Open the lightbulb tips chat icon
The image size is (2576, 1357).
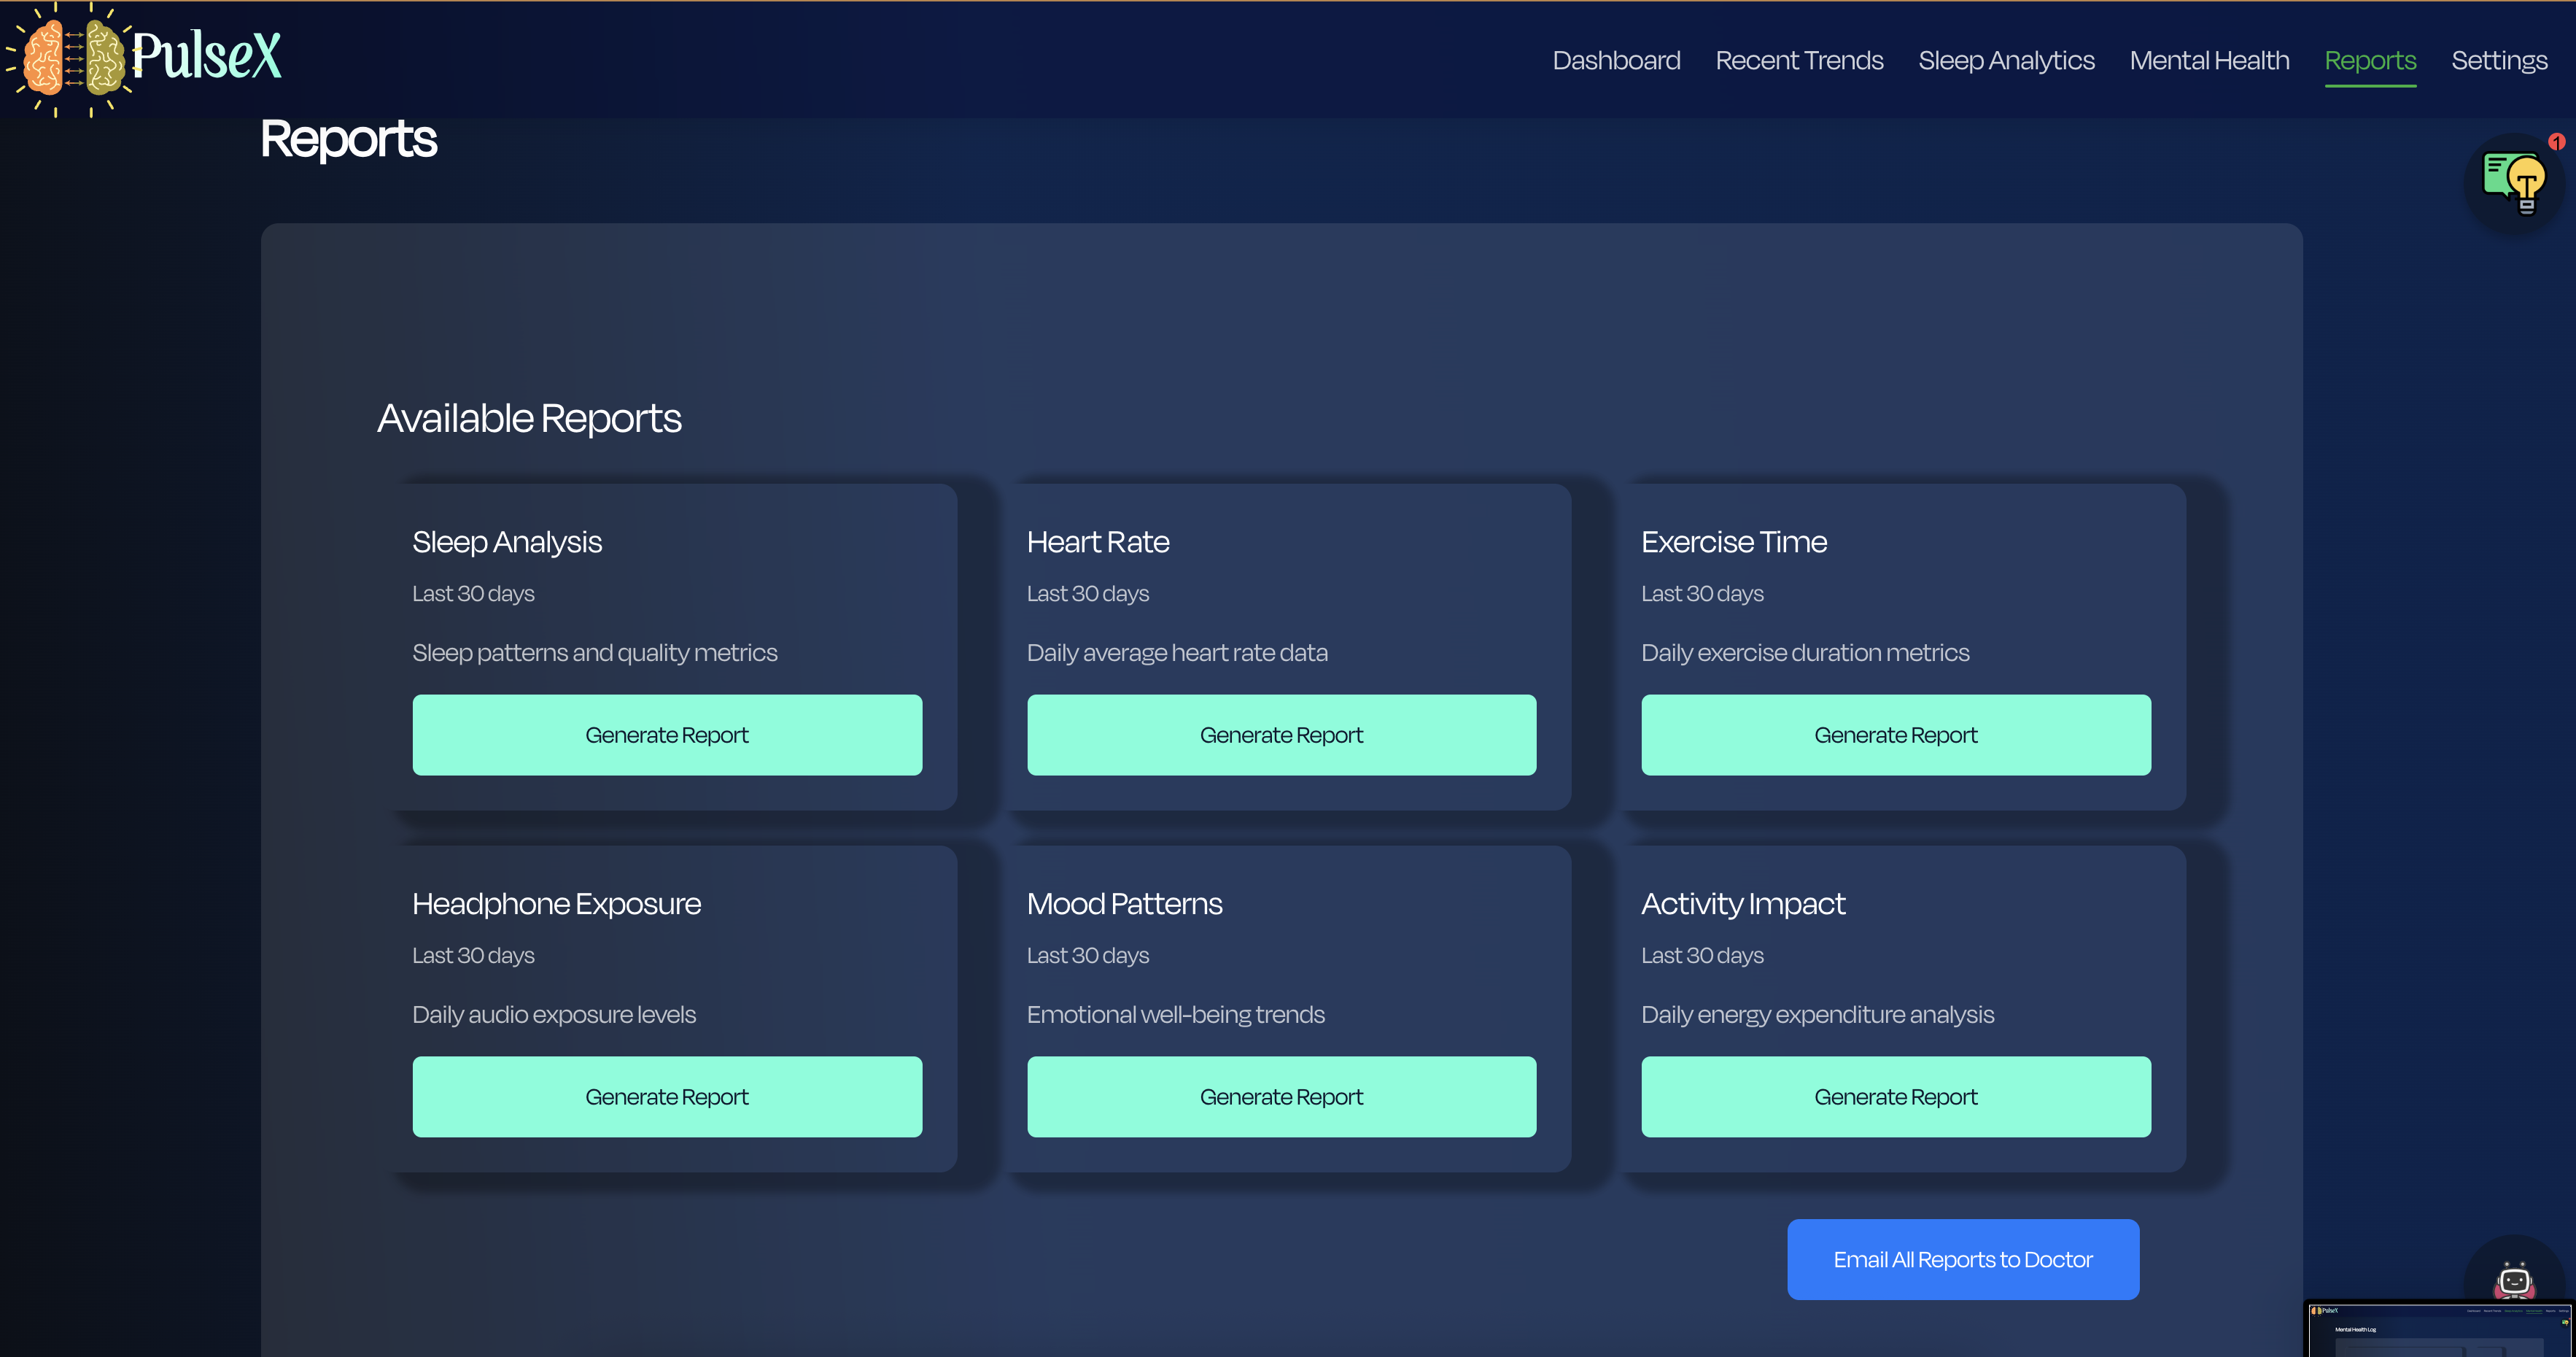pos(2514,182)
